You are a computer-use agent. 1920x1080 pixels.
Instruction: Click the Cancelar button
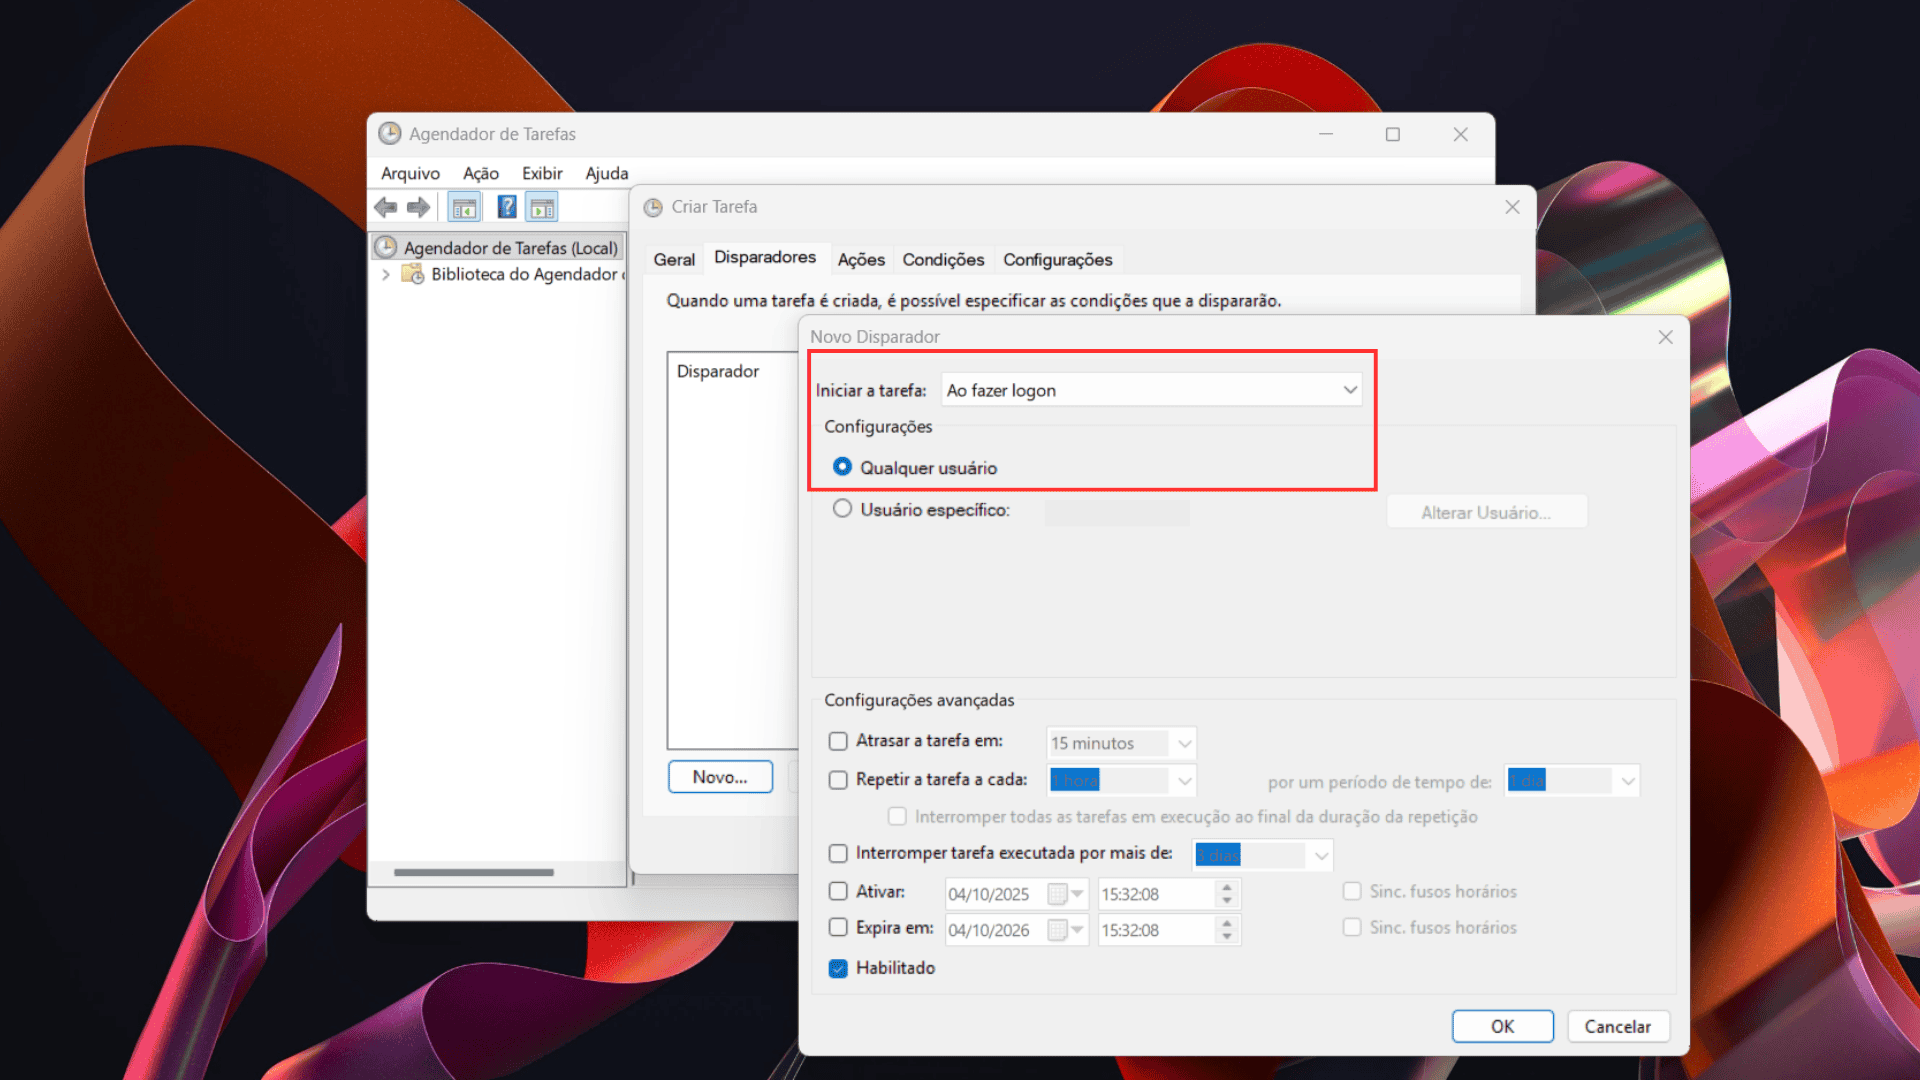(1617, 1026)
